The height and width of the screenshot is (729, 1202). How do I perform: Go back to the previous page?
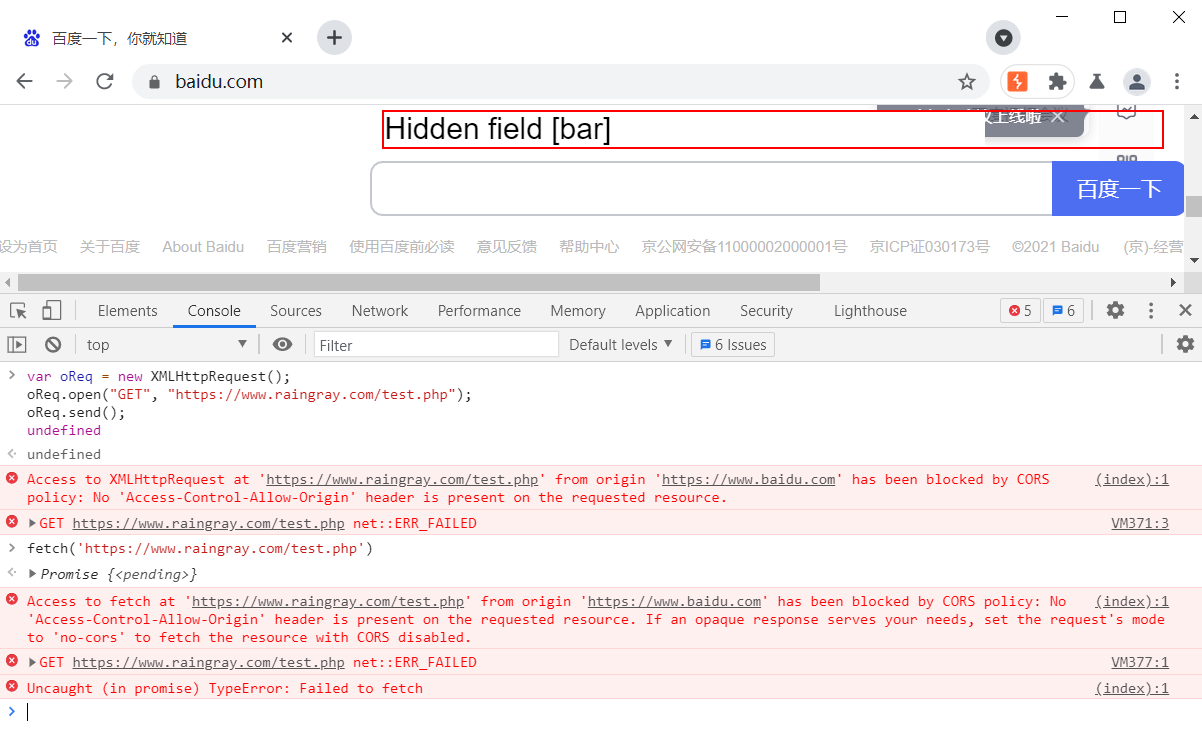click(25, 82)
